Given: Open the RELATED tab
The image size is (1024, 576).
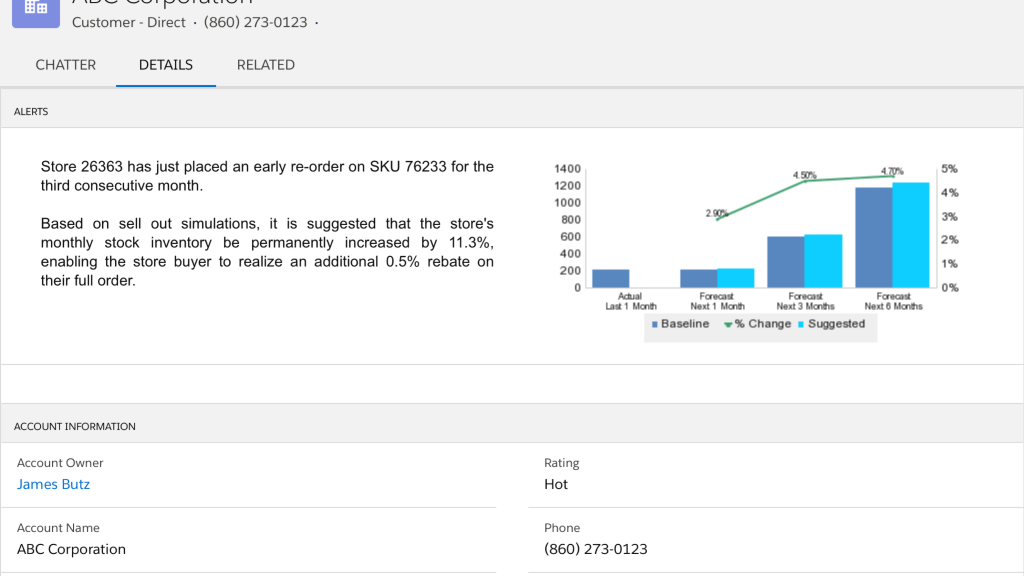Looking at the screenshot, I should click(265, 64).
